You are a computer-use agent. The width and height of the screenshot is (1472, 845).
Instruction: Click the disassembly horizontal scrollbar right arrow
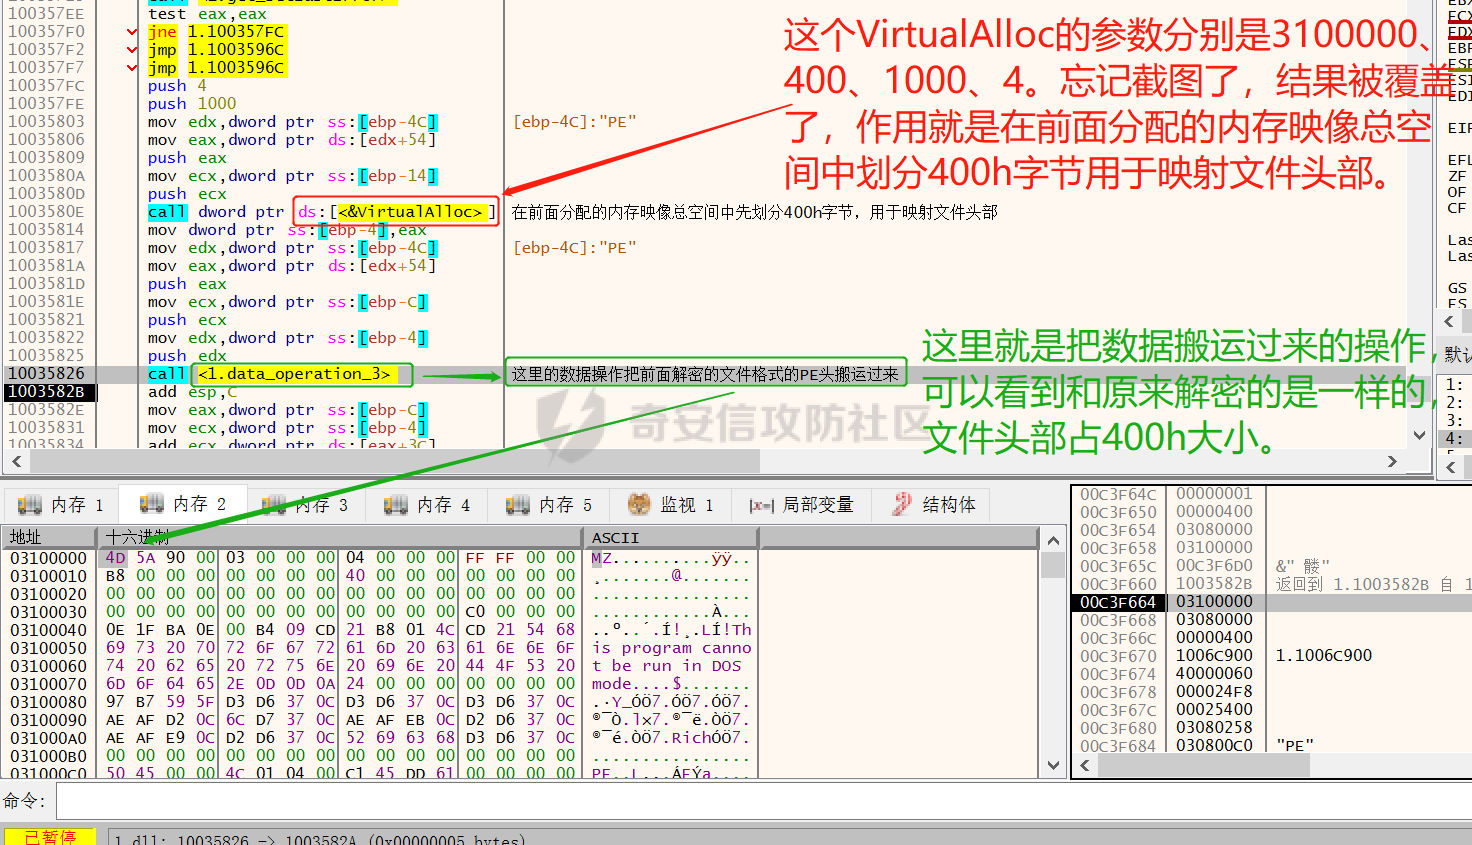point(1392,461)
